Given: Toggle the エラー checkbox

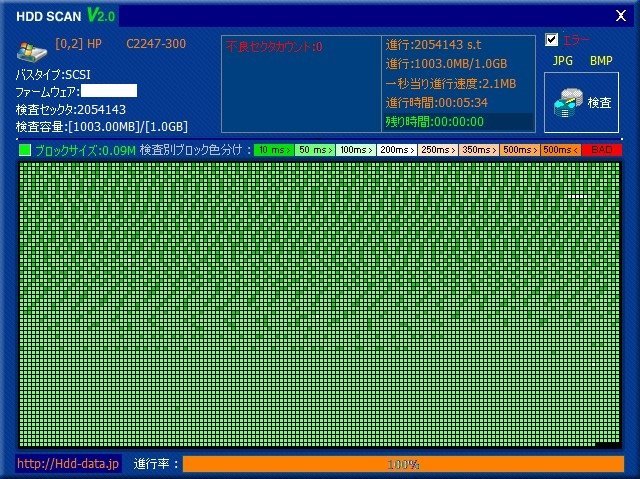Looking at the screenshot, I should (551, 40).
